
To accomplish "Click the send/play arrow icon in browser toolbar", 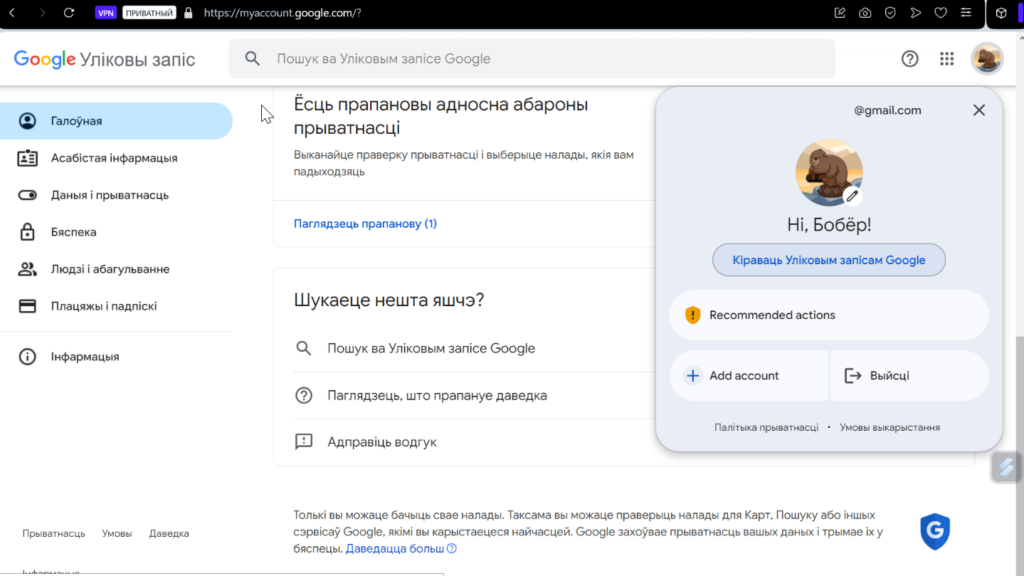I will tap(916, 12).
